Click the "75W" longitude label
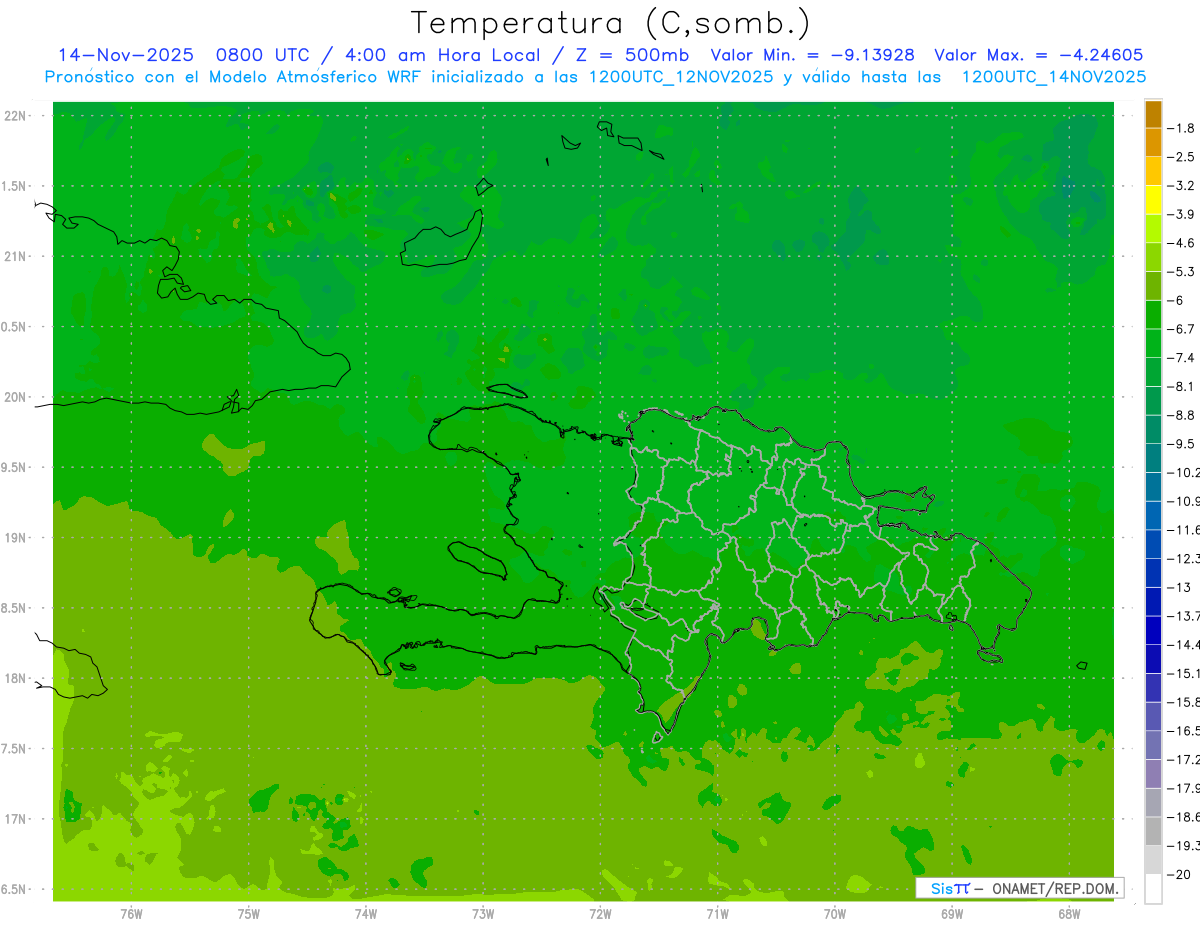Viewport: 1200px width, 927px height. (248, 914)
